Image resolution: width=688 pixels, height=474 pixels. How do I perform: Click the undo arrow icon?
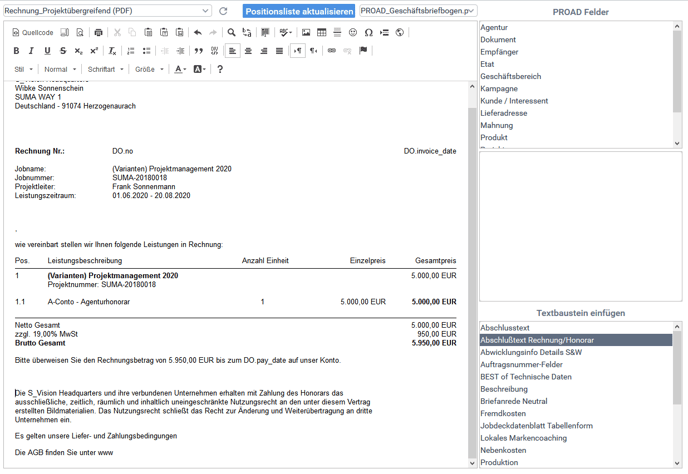tap(198, 33)
